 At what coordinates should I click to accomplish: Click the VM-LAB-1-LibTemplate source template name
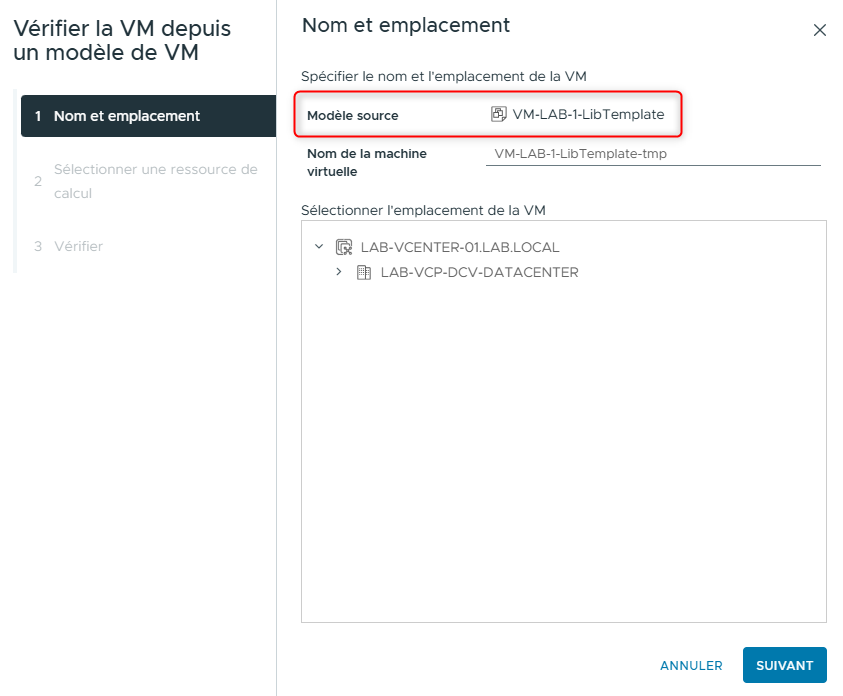coord(588,114)
